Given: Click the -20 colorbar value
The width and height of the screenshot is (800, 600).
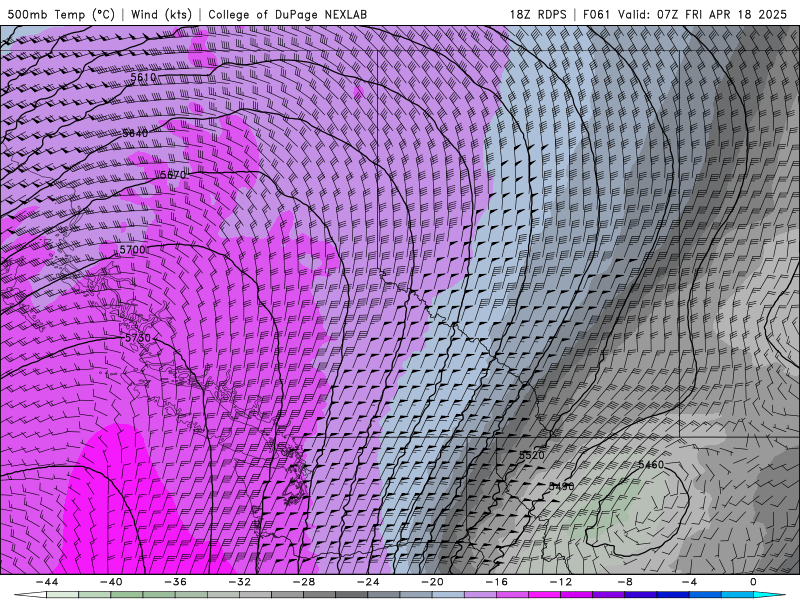Looking at the screenshot, I should (x=433, y=582).
